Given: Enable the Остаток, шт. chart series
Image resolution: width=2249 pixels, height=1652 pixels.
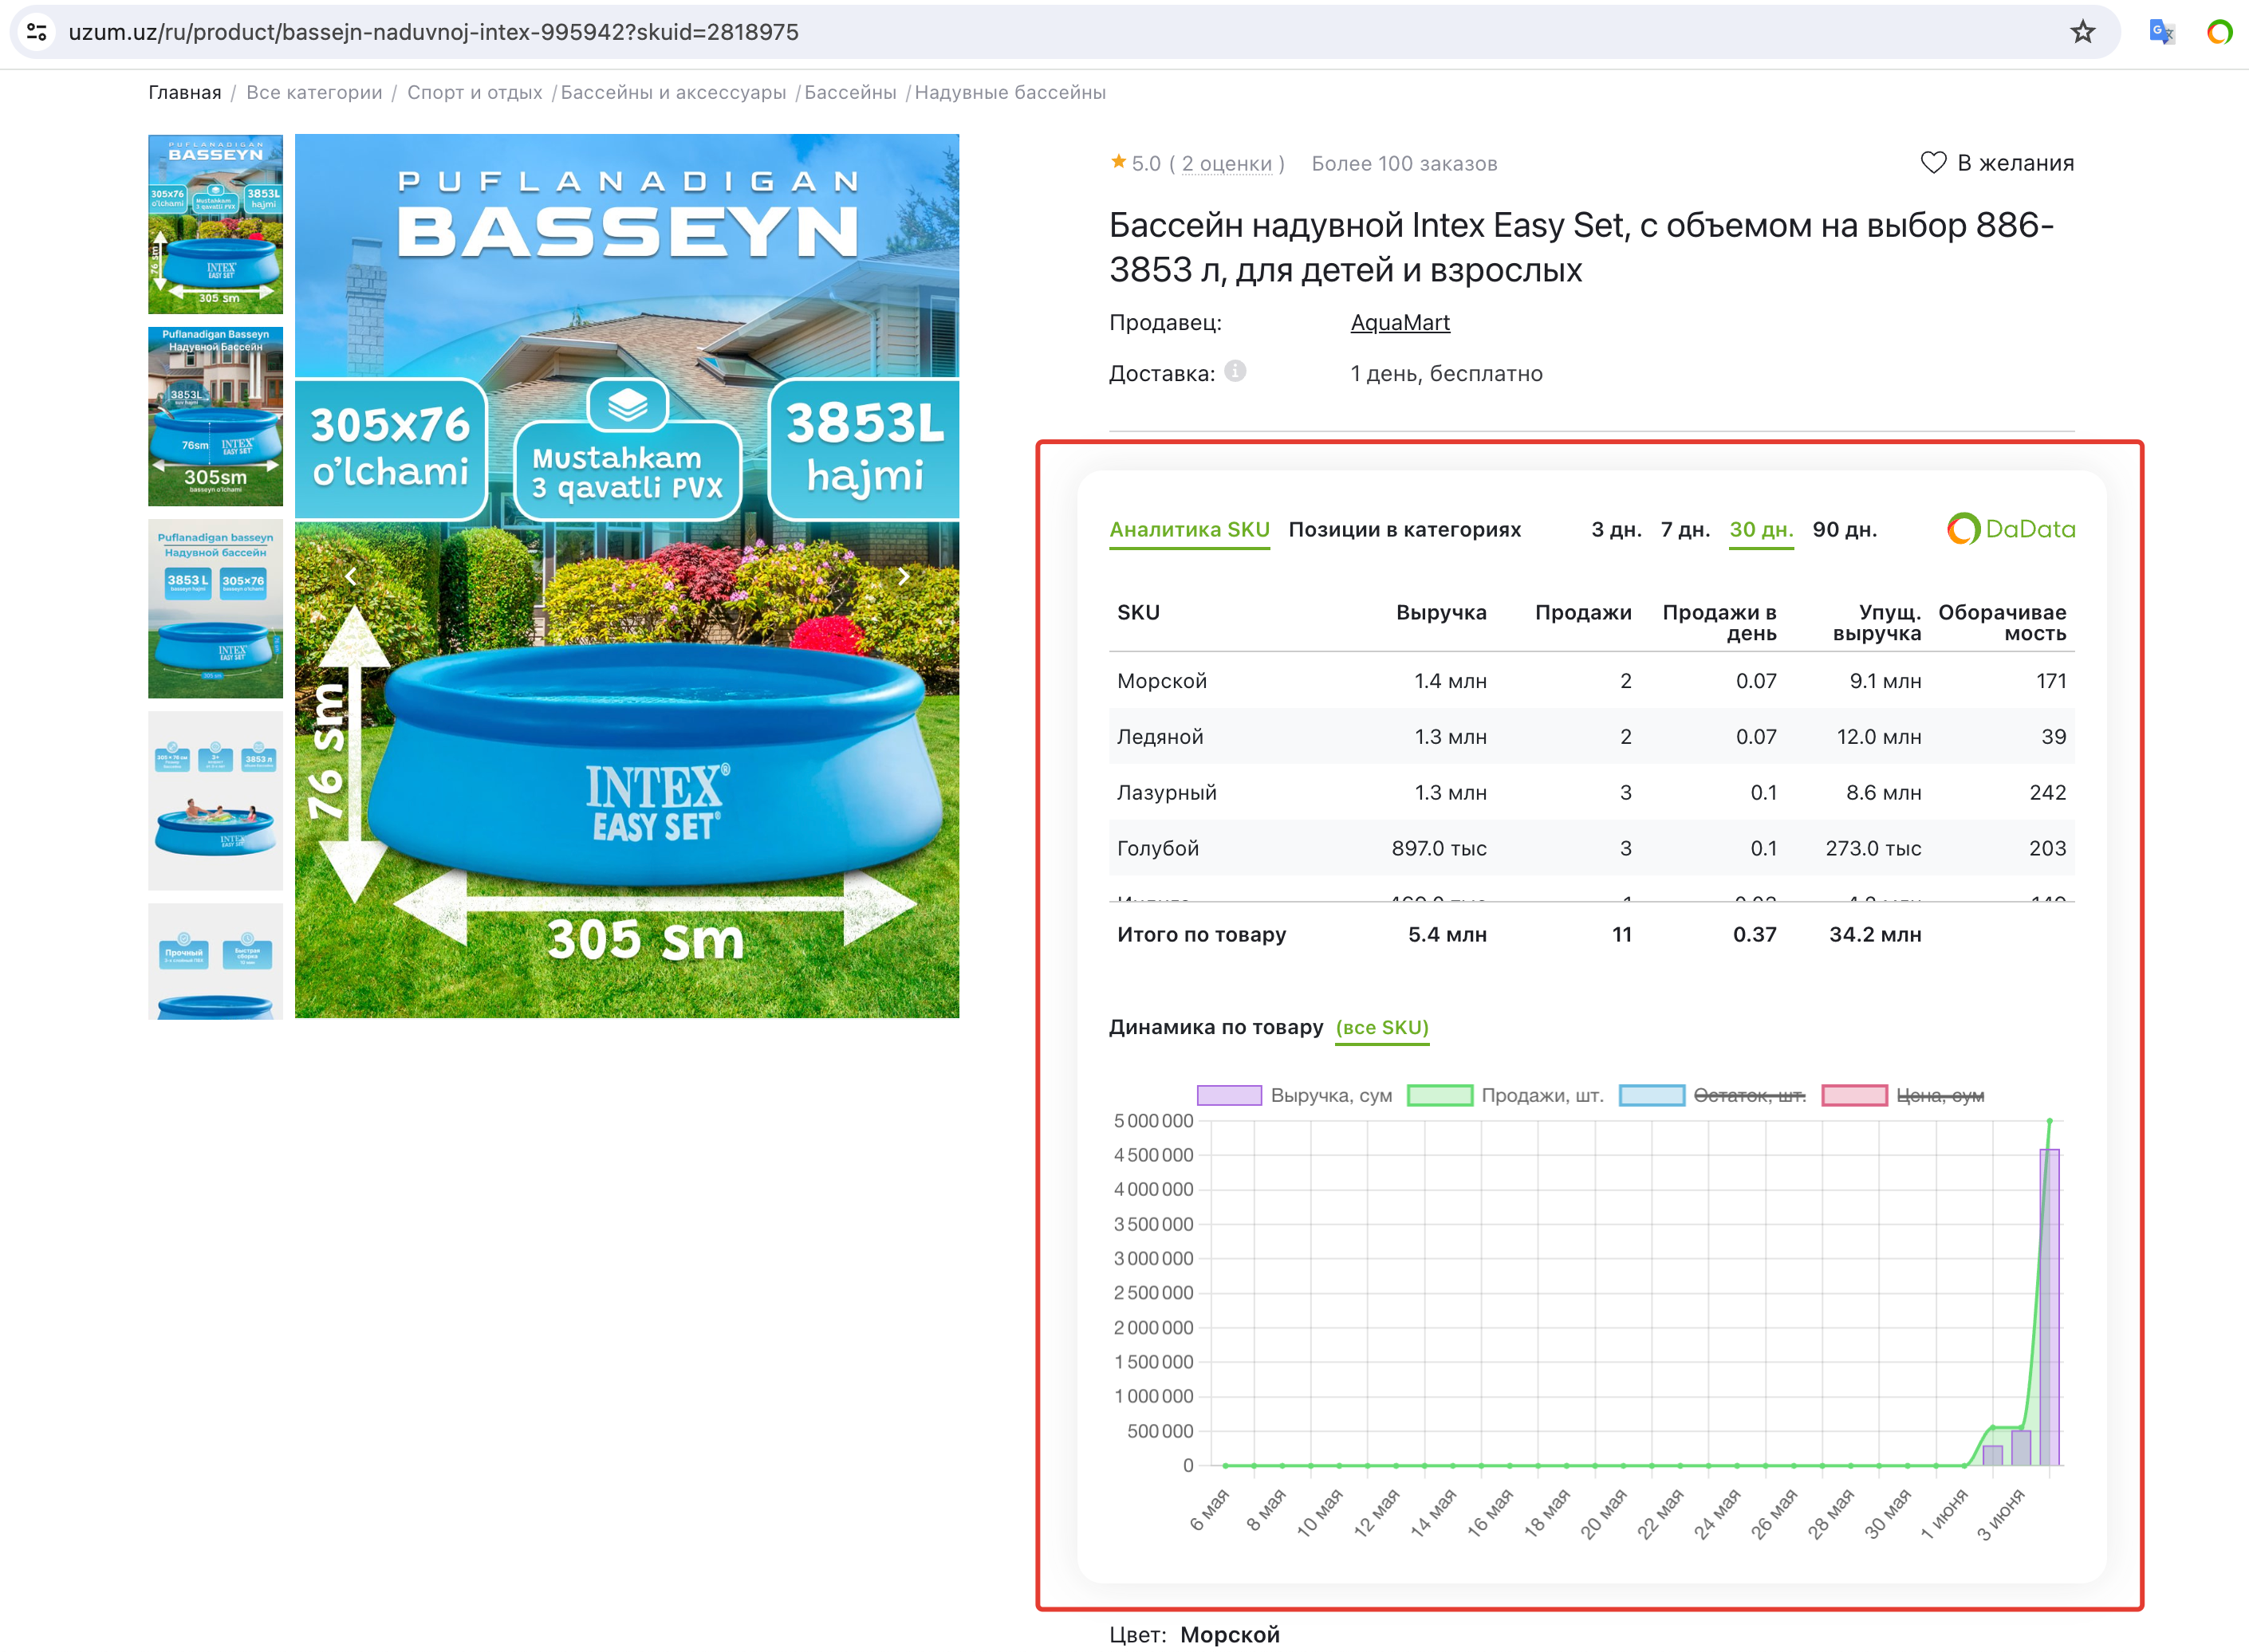Looking at the screenshot, I should 1651,1095.
